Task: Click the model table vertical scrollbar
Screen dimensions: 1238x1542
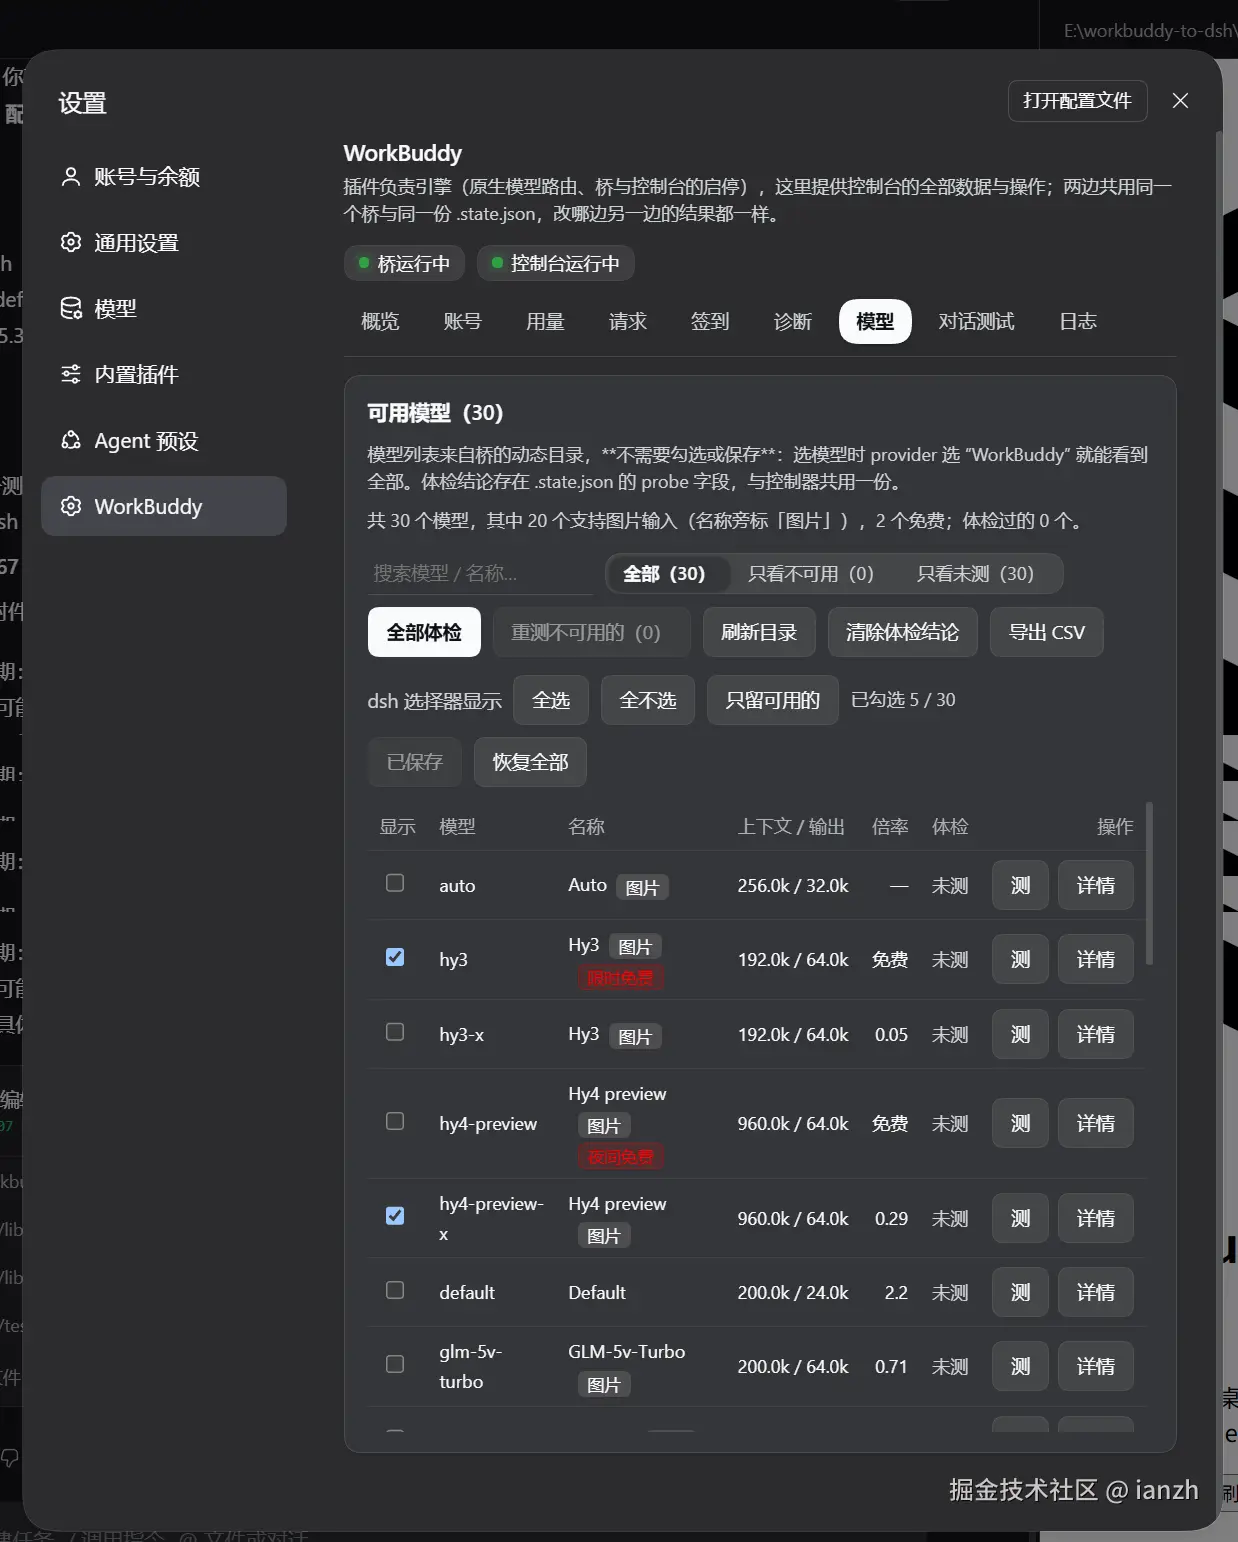Action: (1149, 883)
